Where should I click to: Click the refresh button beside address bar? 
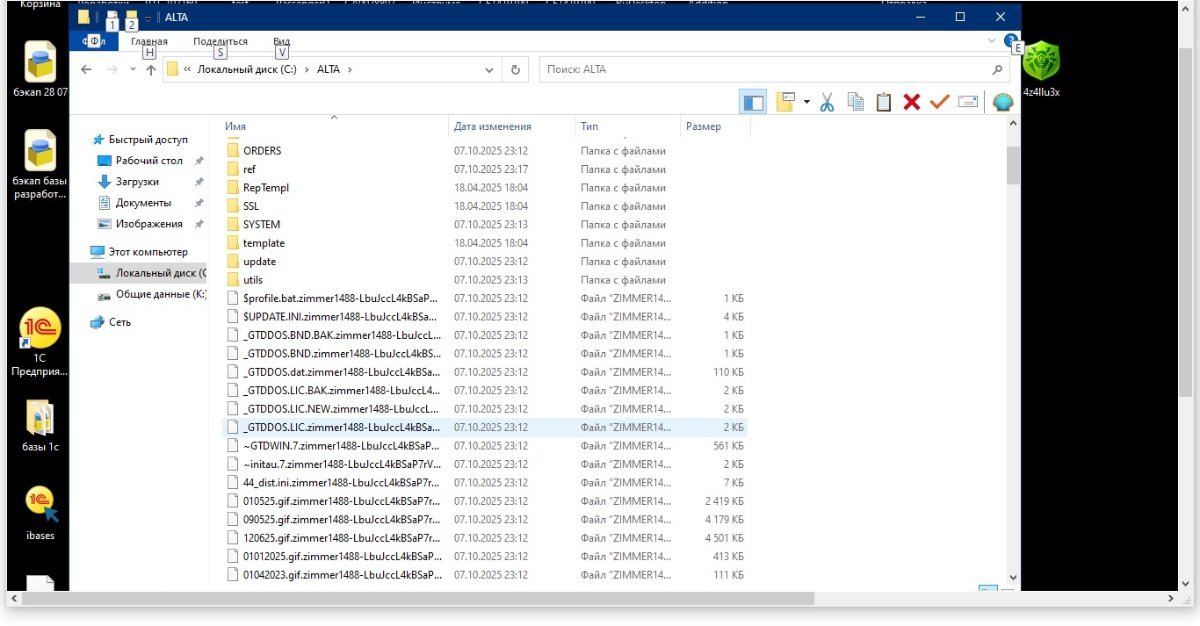pyautogui.click(x=515, y=70)
